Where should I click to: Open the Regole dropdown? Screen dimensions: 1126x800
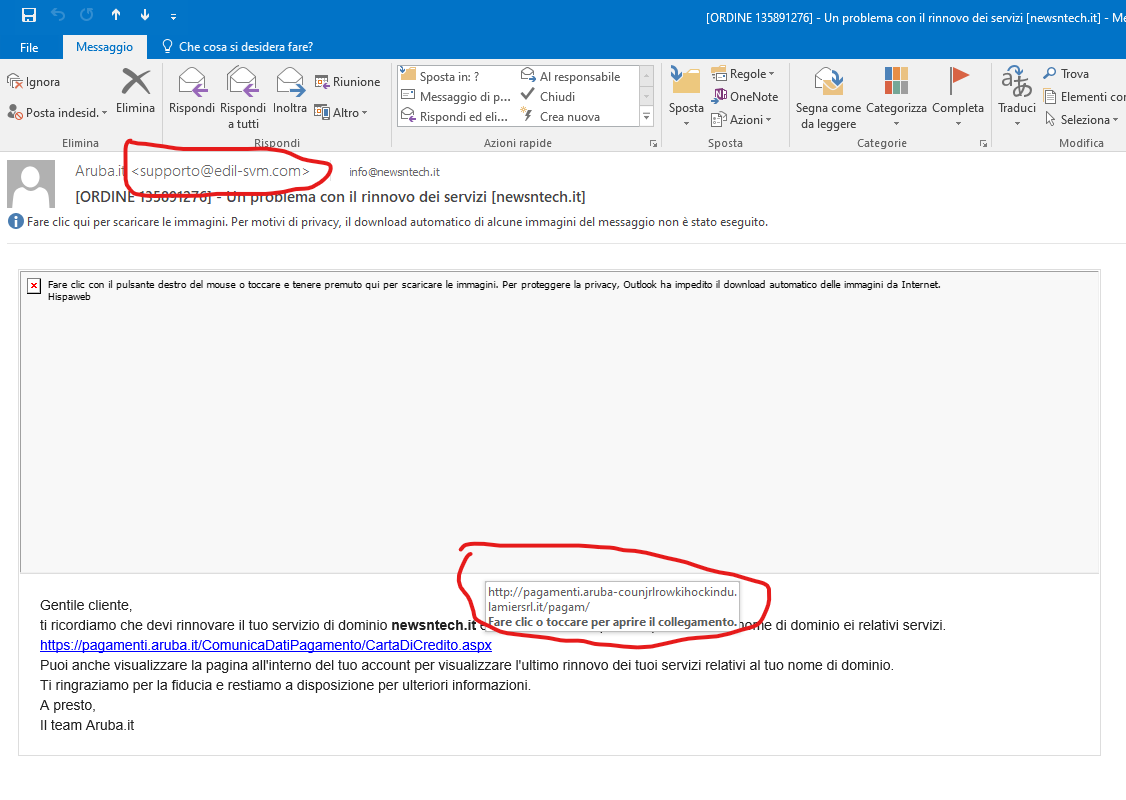[743, 74]
